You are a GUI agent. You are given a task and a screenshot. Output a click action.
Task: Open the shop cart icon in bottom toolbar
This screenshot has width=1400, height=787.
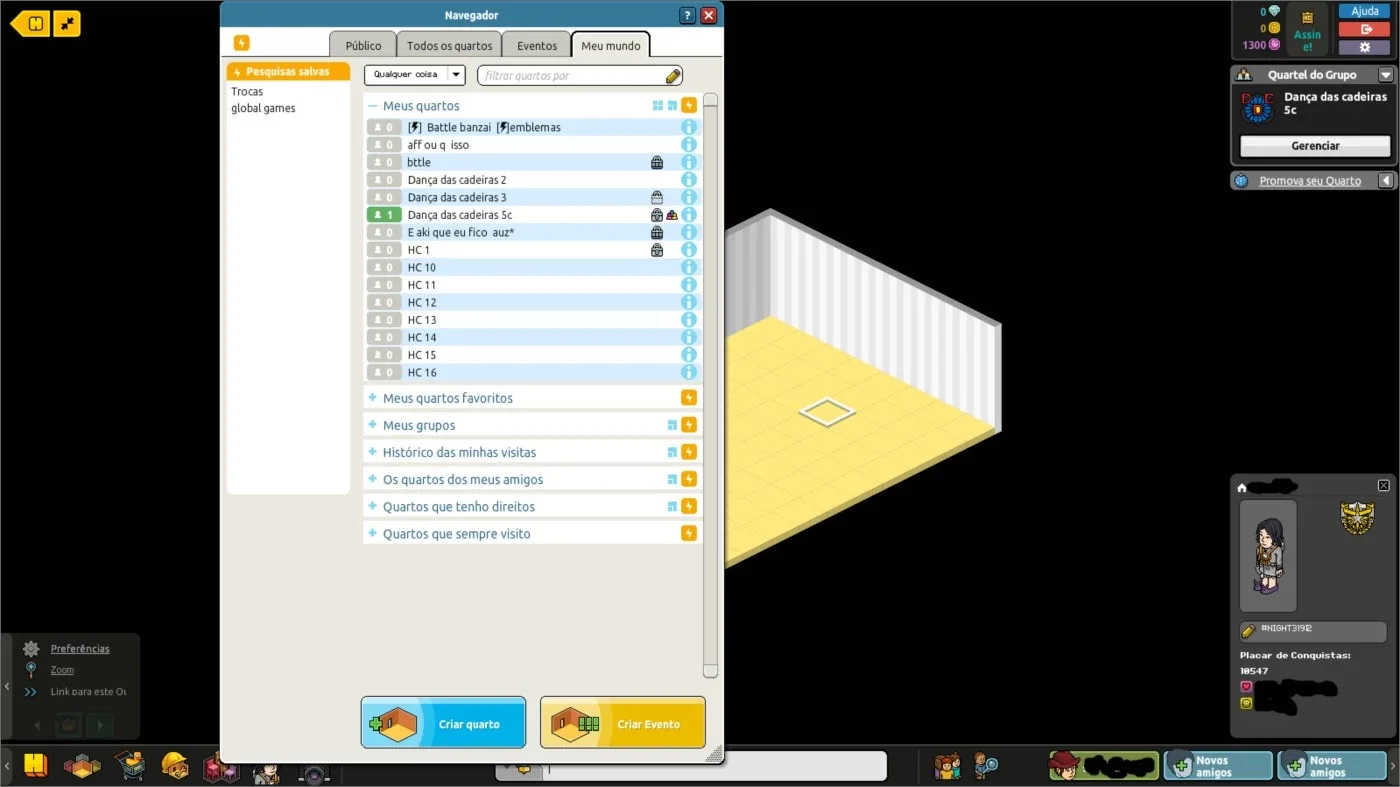129,766
